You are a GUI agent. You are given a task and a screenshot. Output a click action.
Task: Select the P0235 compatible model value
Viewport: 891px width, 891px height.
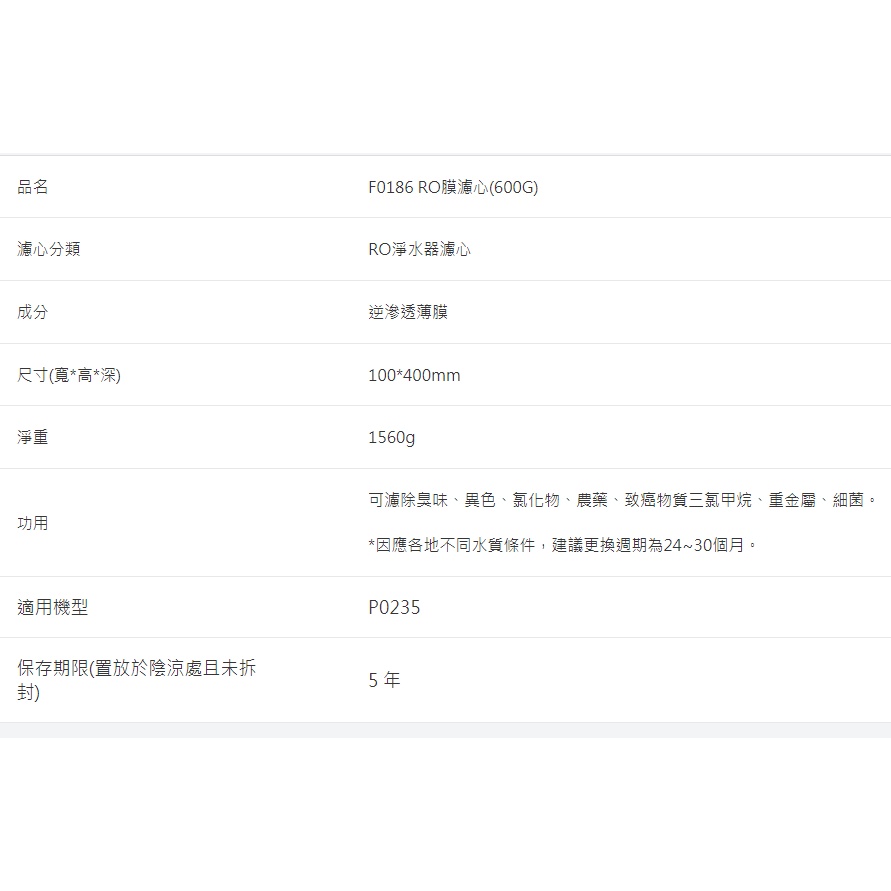click(x=394, y=607)
